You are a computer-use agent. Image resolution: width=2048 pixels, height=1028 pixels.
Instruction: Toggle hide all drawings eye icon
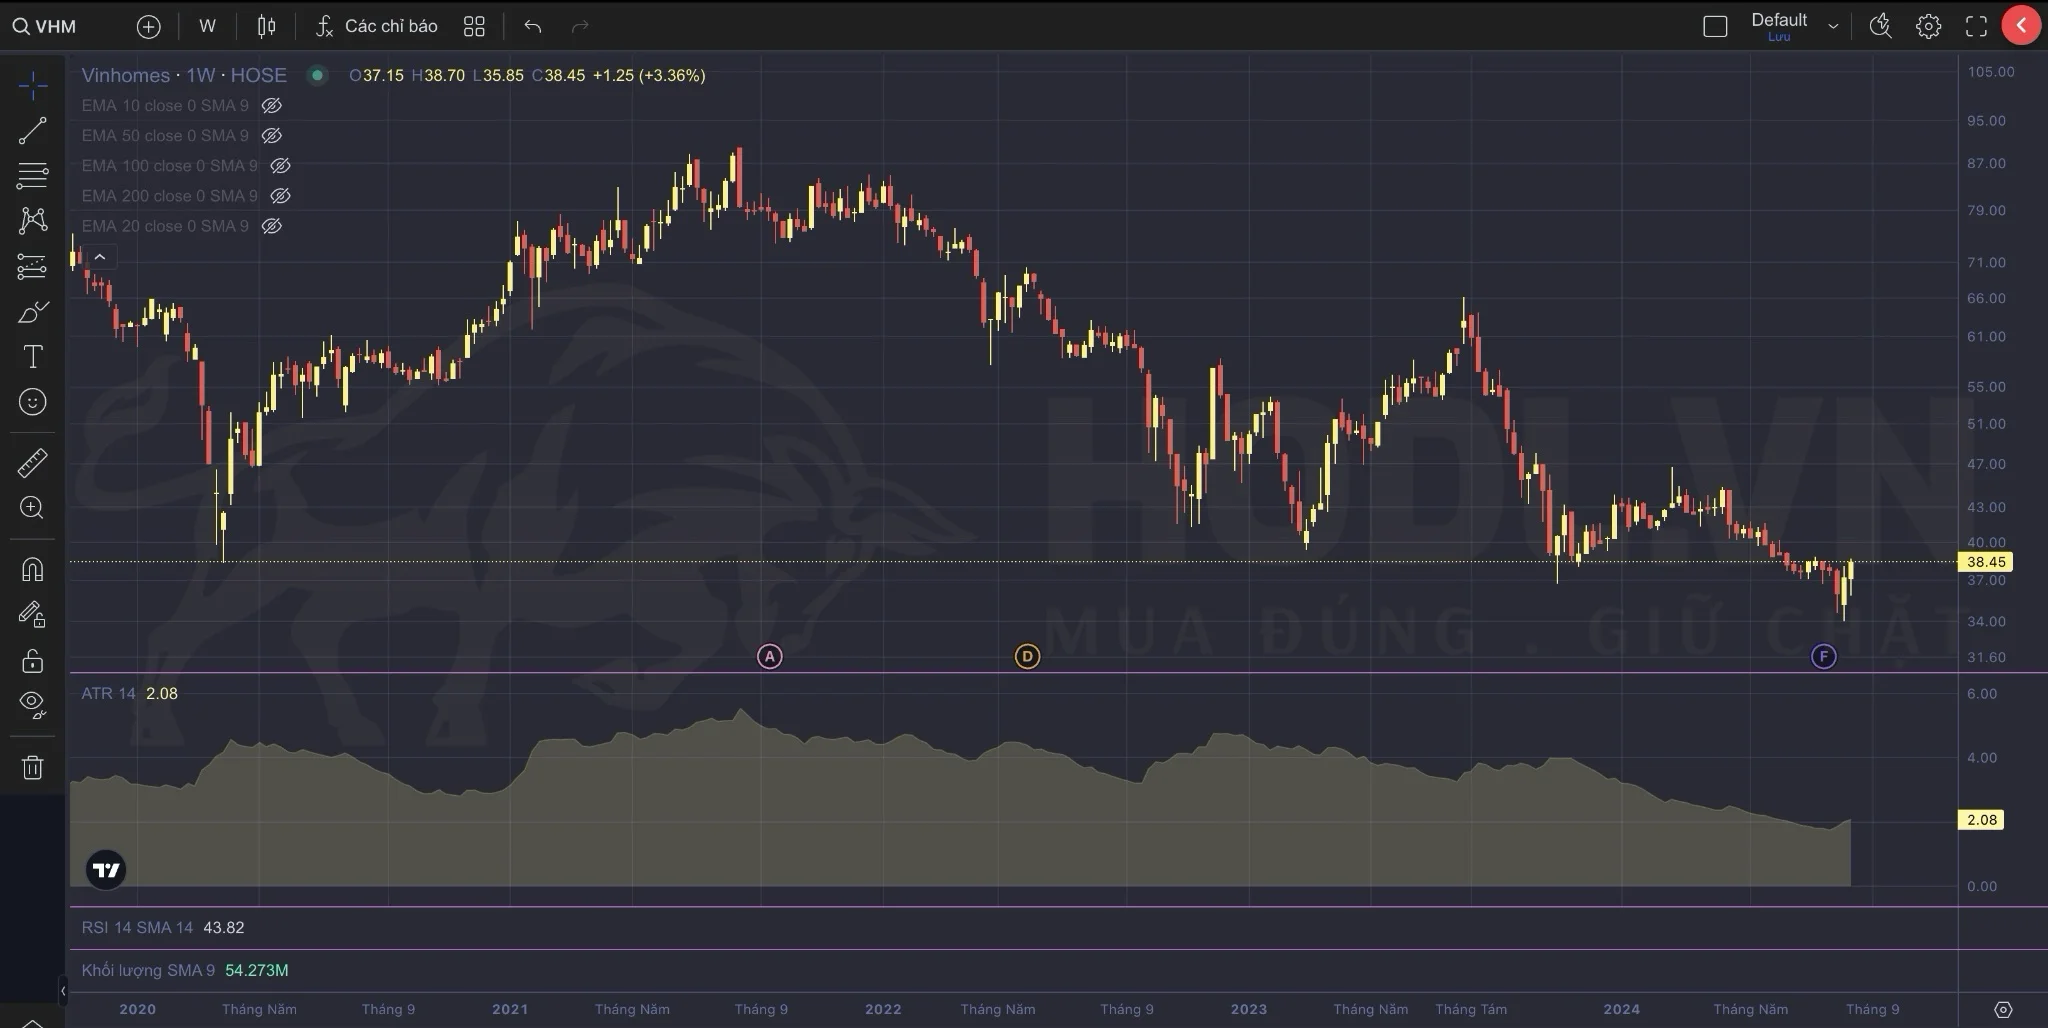point(32,705)
